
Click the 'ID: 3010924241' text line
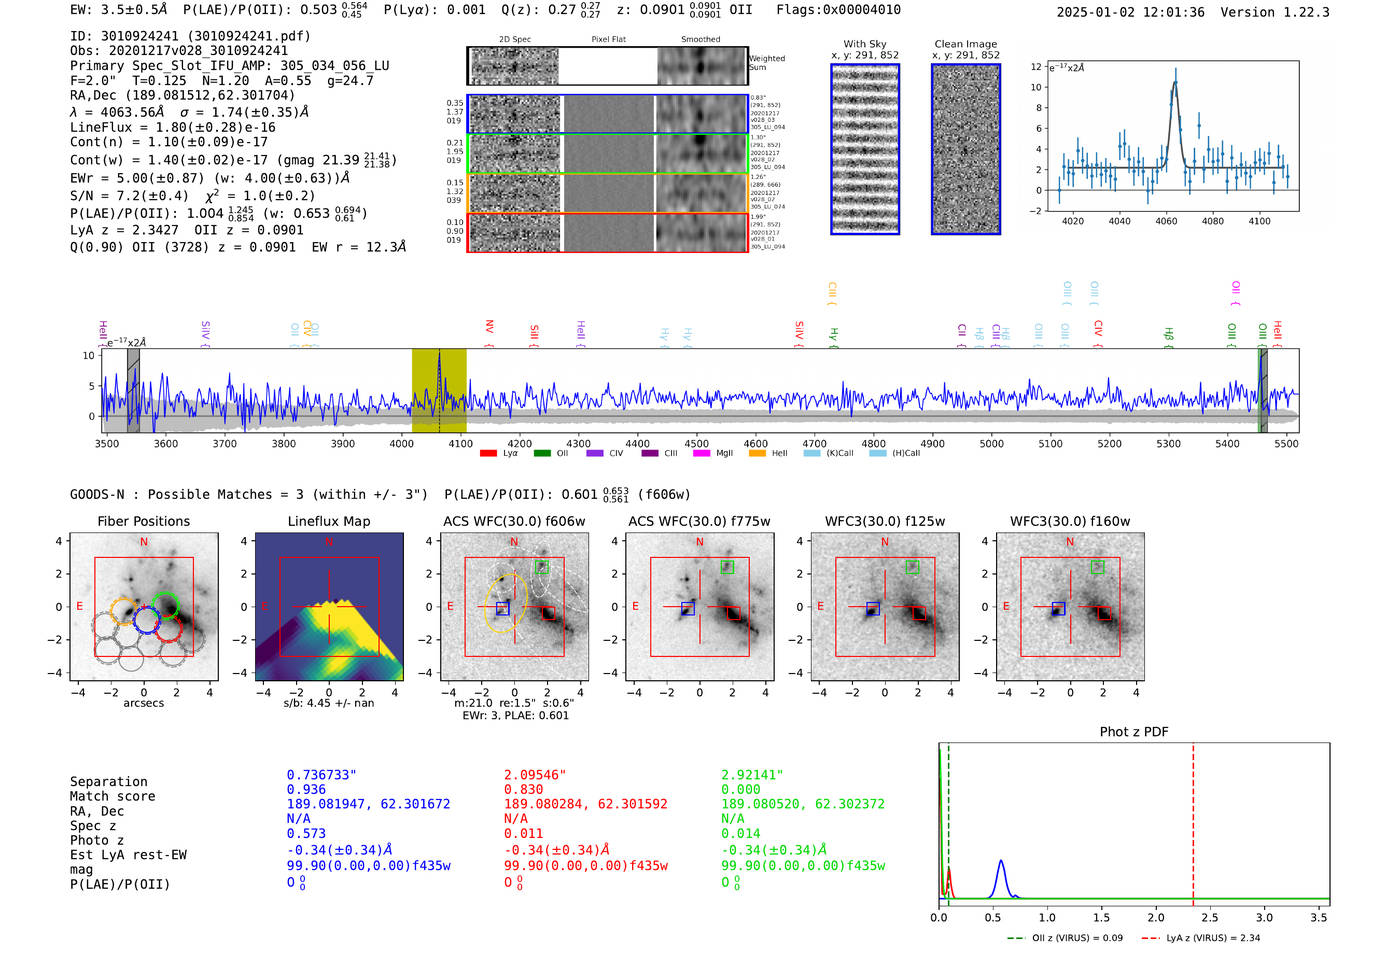[x=190, y=36]
